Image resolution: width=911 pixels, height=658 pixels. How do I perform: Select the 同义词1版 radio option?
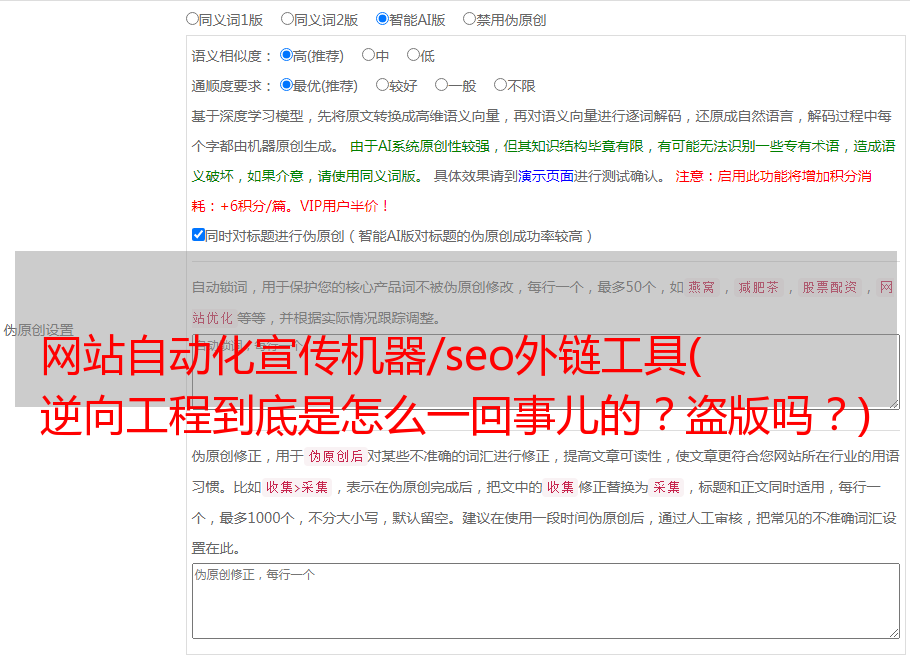coord(192,19)
